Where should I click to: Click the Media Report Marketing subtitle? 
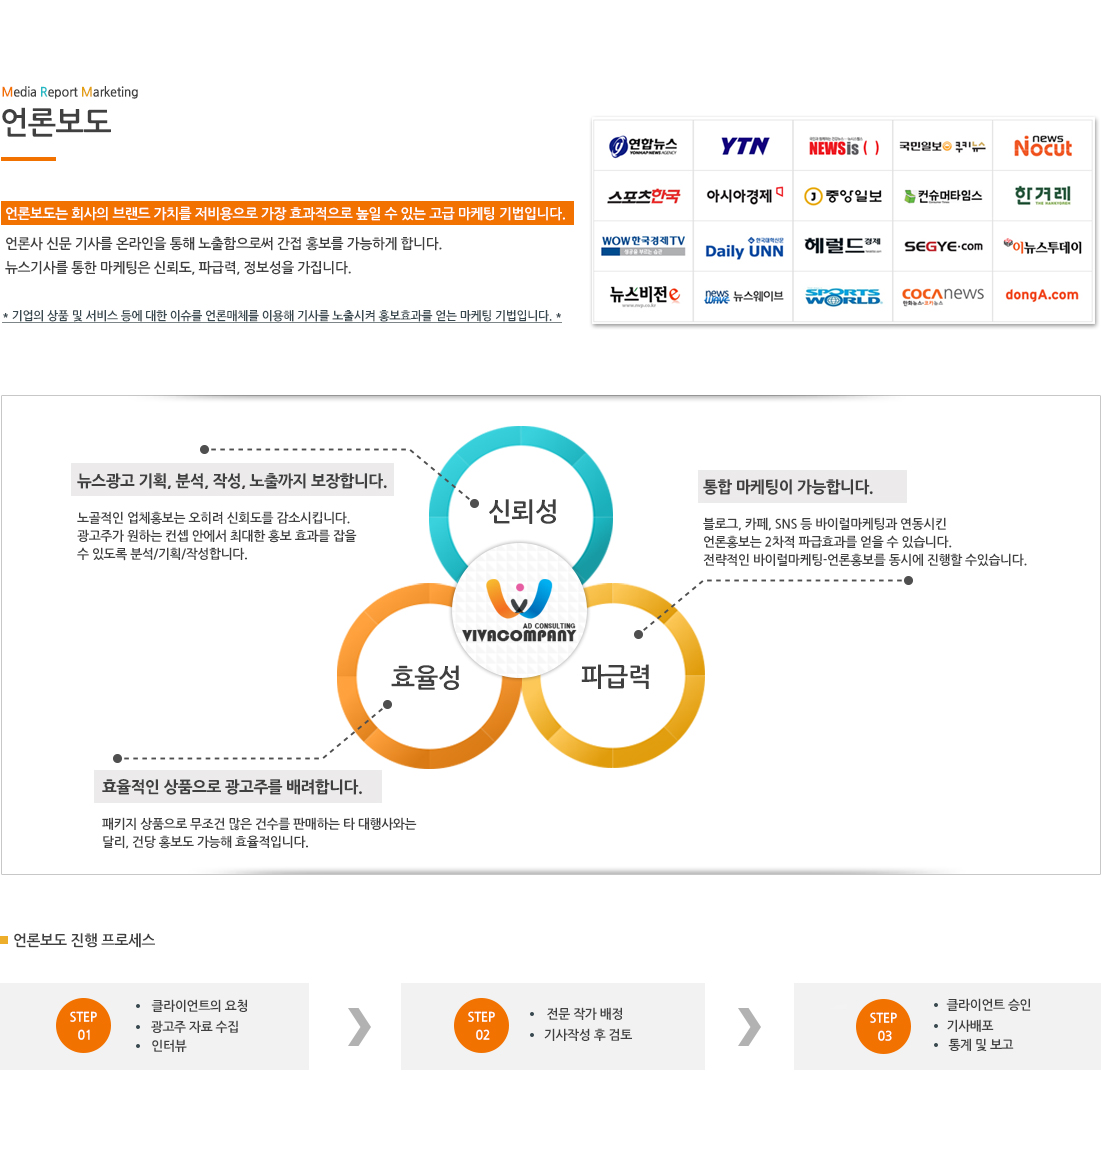coord(70,92)
